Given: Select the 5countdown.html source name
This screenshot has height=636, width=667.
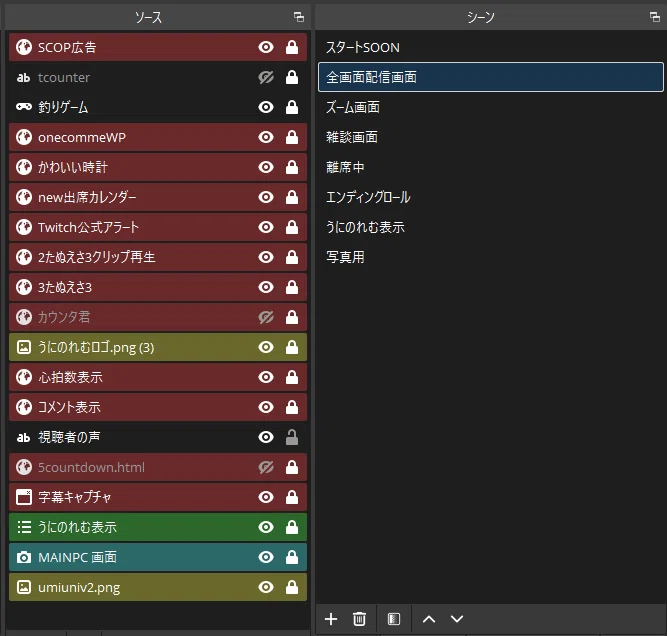Looking at the screenshot, I should tap(91, 468).
